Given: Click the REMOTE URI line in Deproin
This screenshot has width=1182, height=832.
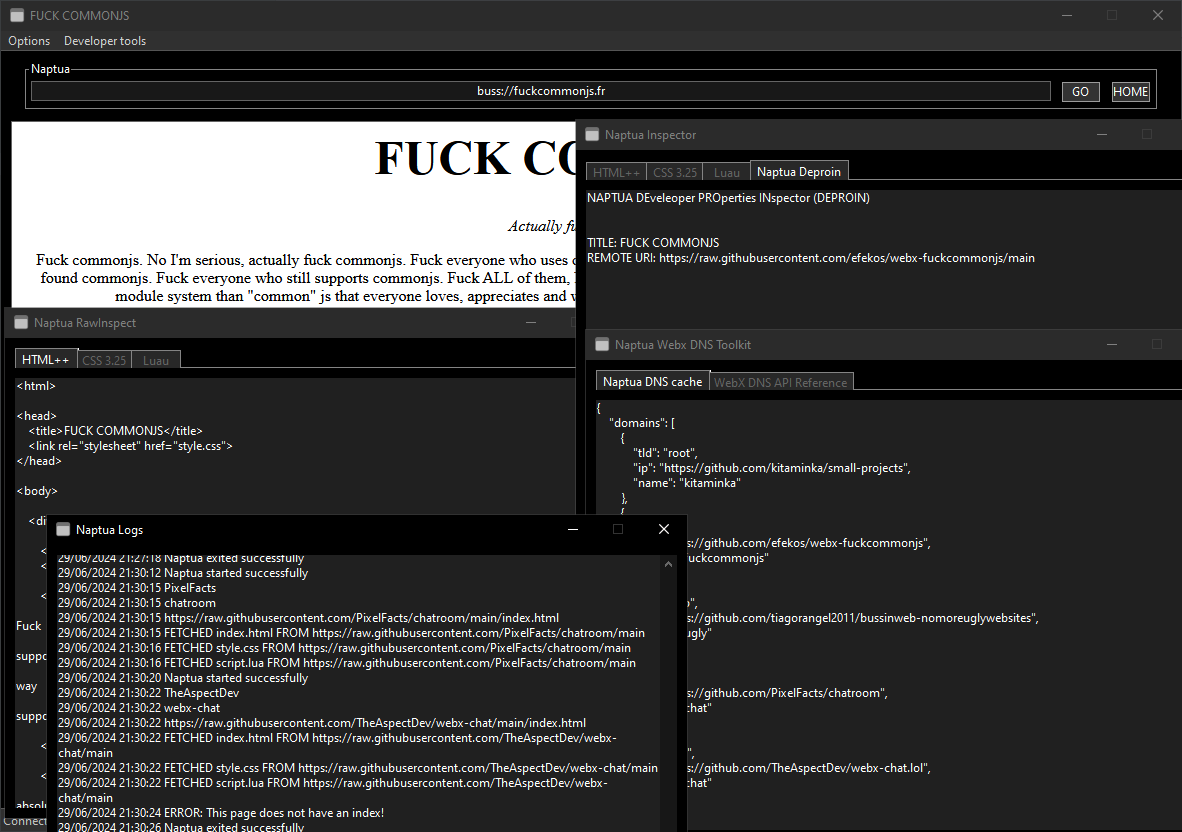Looking at the screenshot, I should [x=810, y=258].
